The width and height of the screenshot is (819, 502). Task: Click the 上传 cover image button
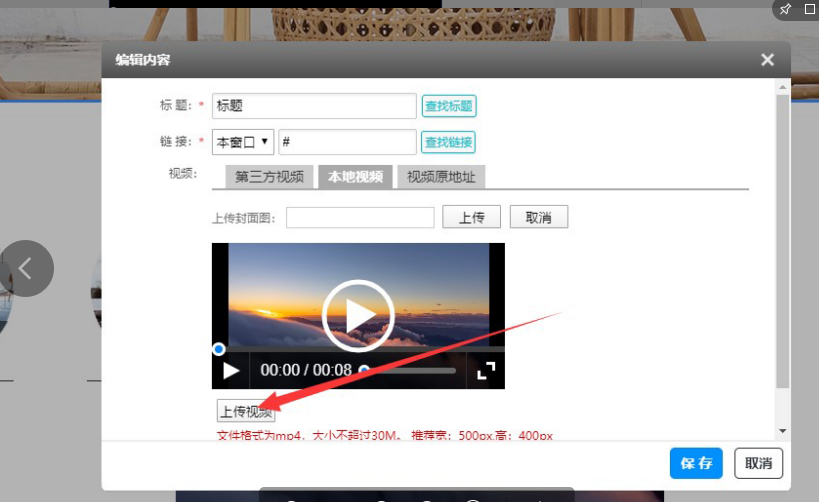pos(471,217)
